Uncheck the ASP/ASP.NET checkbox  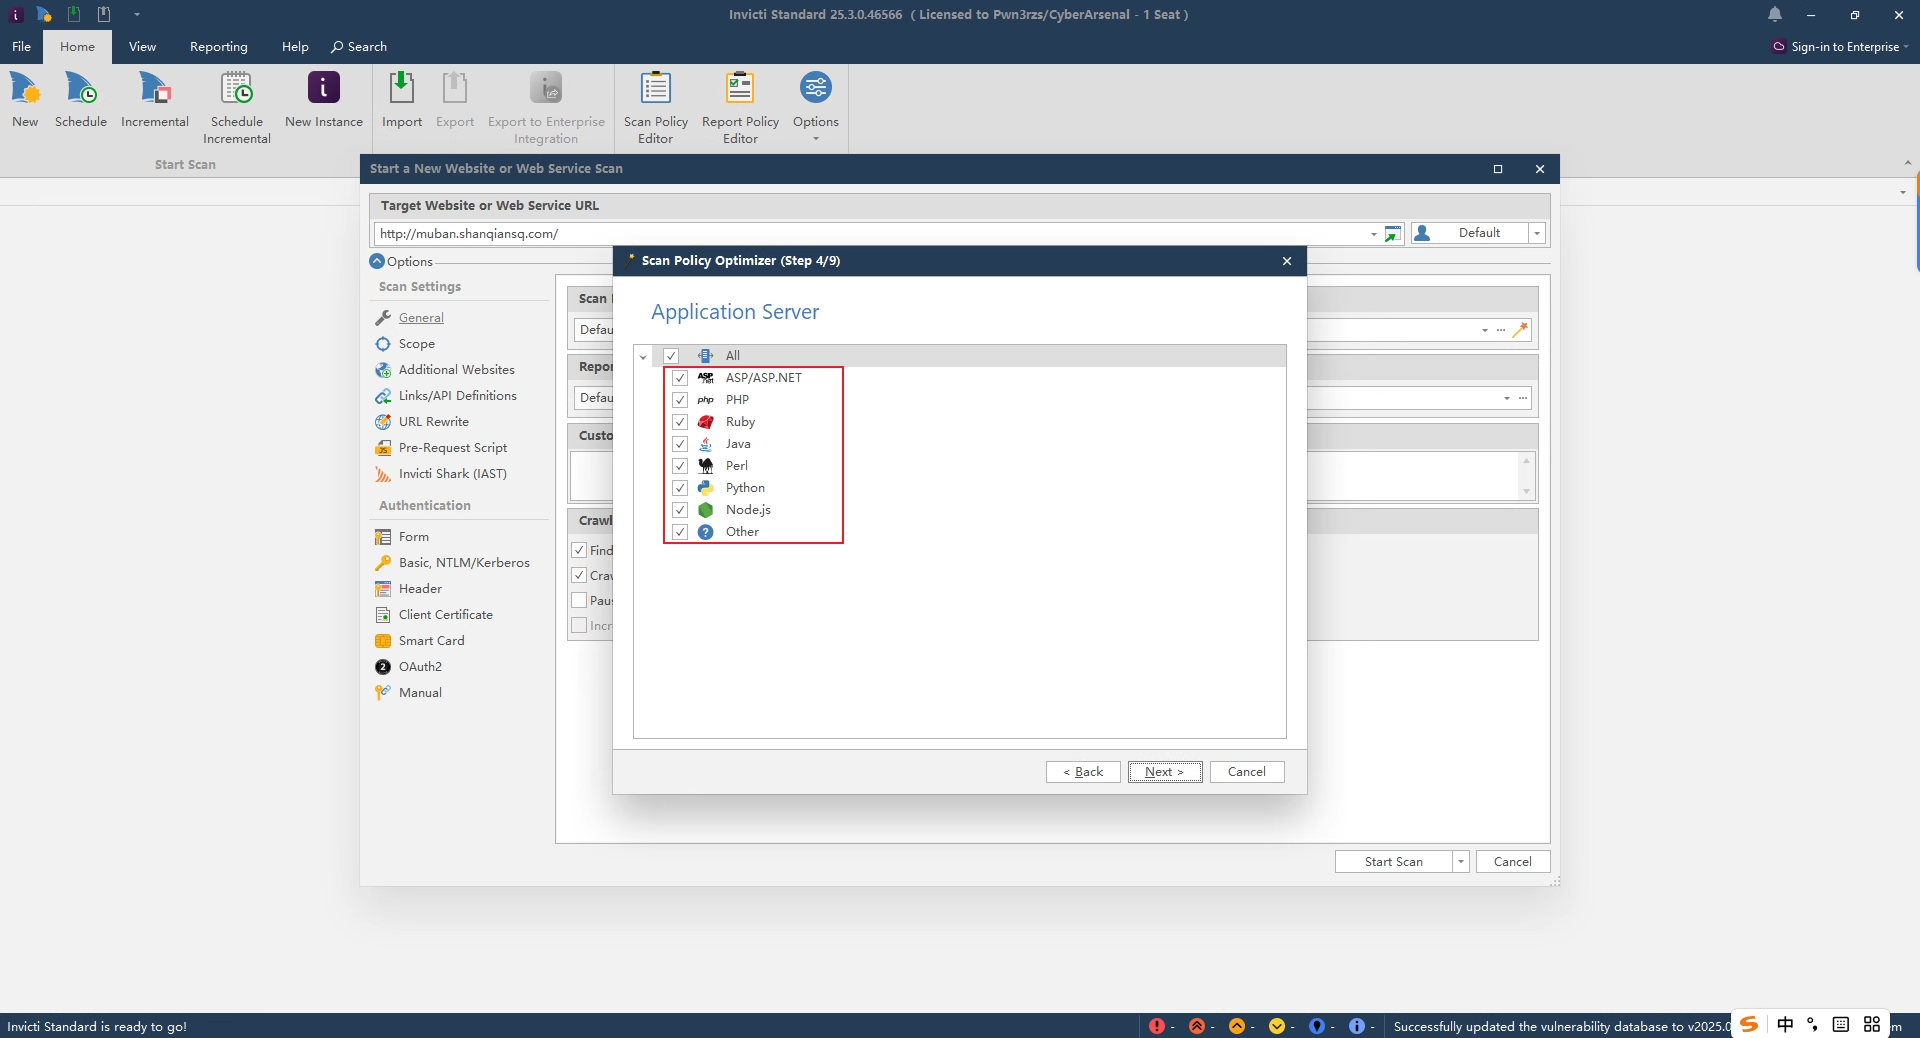[x=680, y=378]
